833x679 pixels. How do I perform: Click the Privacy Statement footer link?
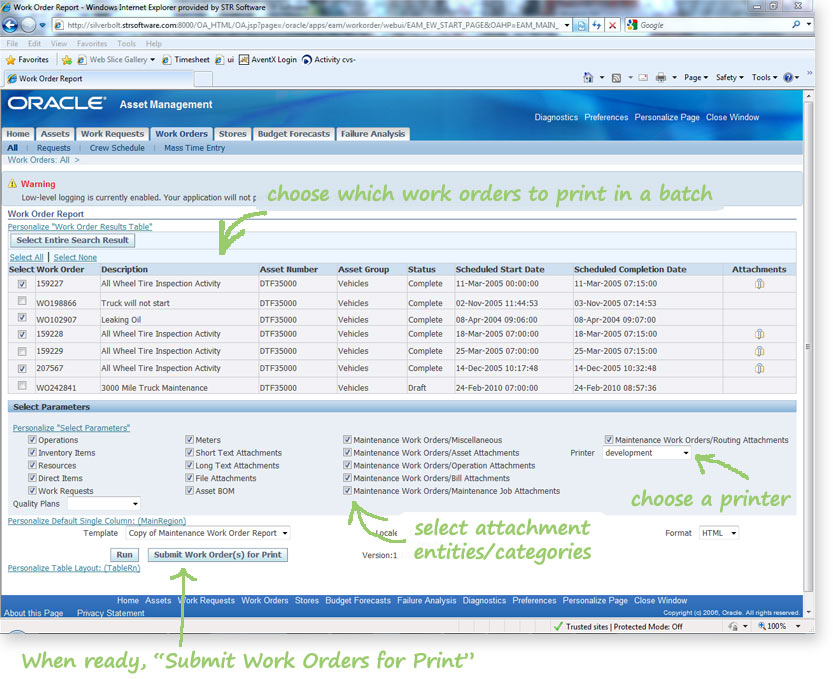point(110,613)
